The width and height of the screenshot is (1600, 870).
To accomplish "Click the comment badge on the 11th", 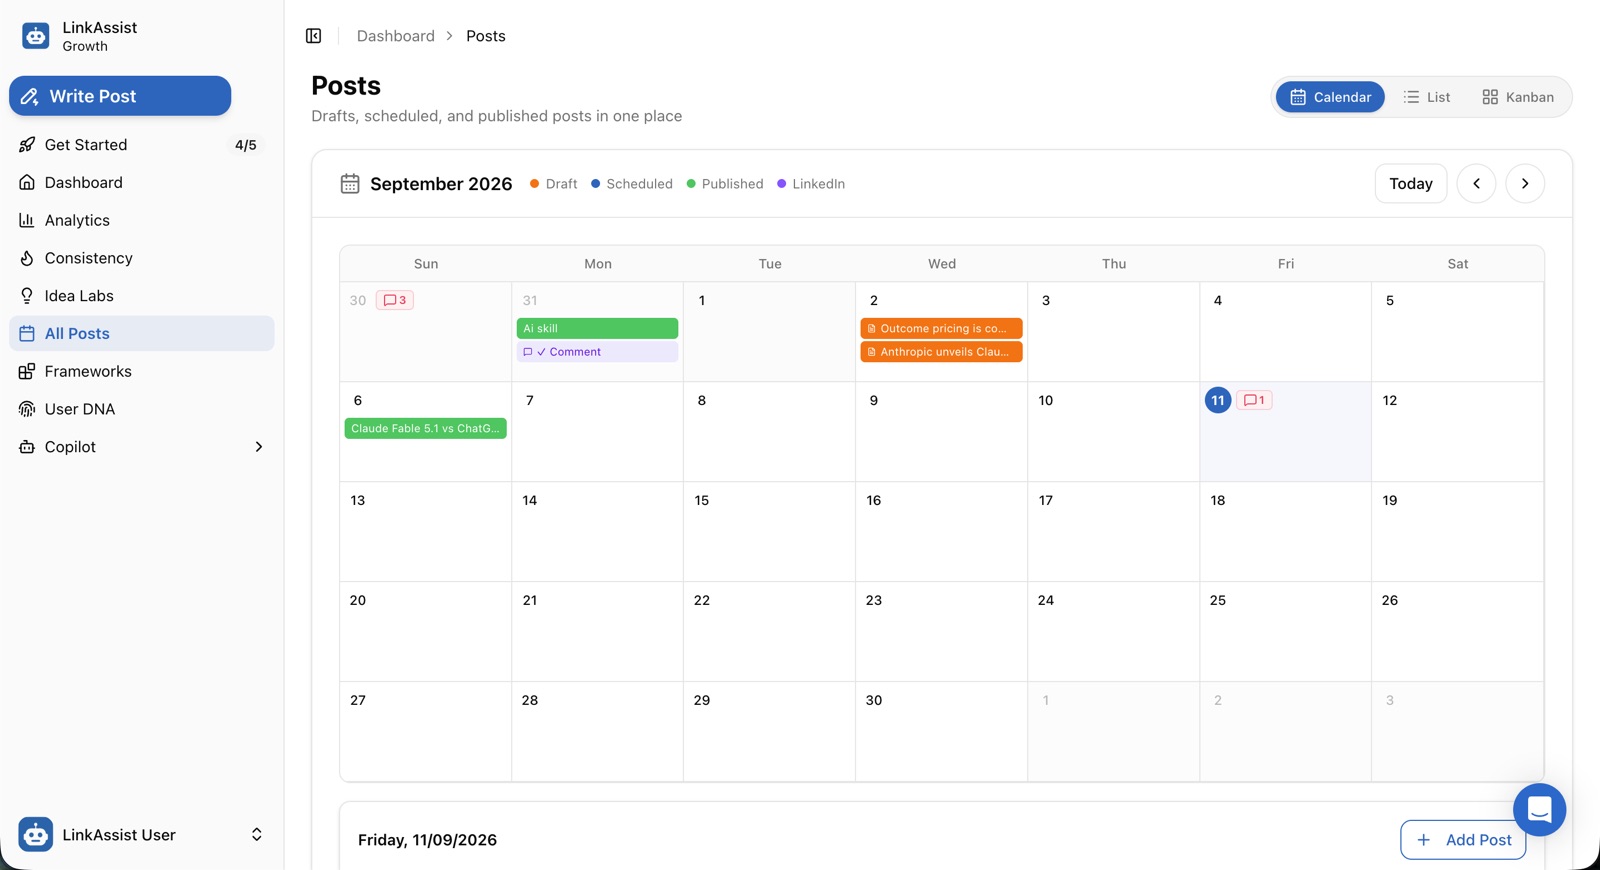I will [x=1254, y=400].
